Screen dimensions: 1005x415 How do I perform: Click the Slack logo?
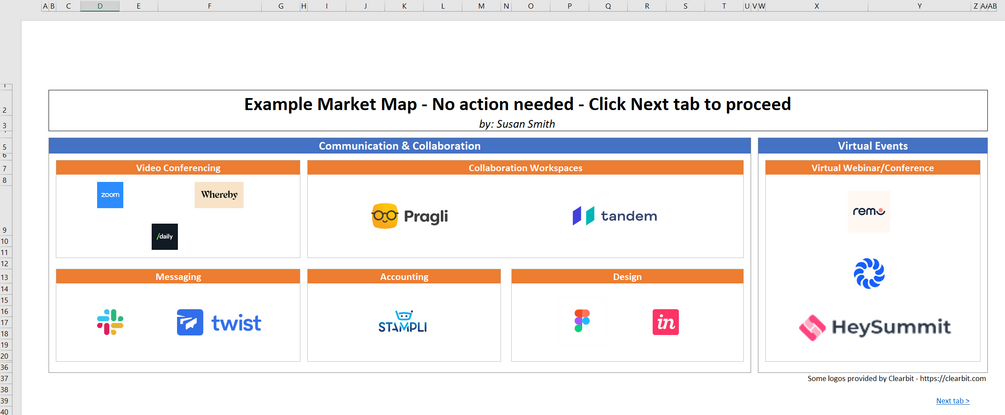(x=110, y=322)
